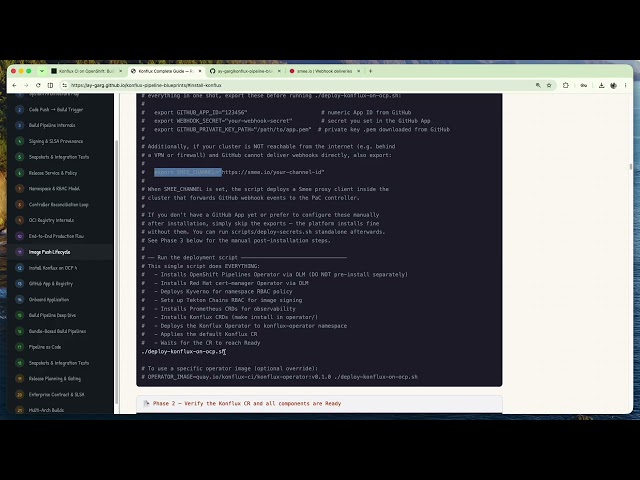The height and width of the screenshot is (480, 640).
Task: Switch to Konflux CI on OpenShift tab
Action: coord(86,71)
